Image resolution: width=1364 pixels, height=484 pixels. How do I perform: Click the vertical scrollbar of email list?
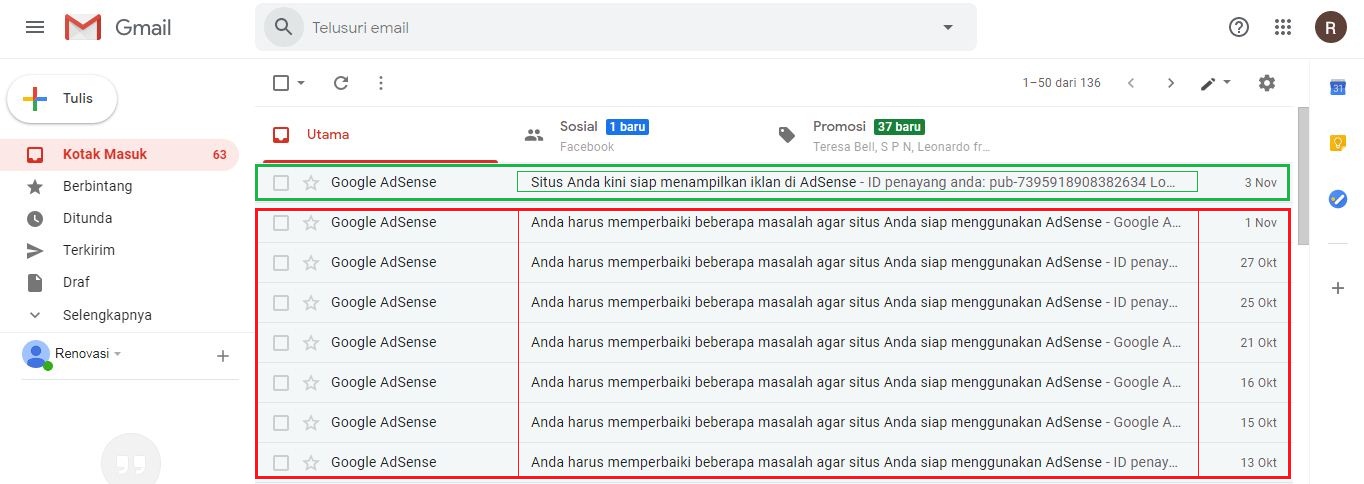click(1303, 175)
